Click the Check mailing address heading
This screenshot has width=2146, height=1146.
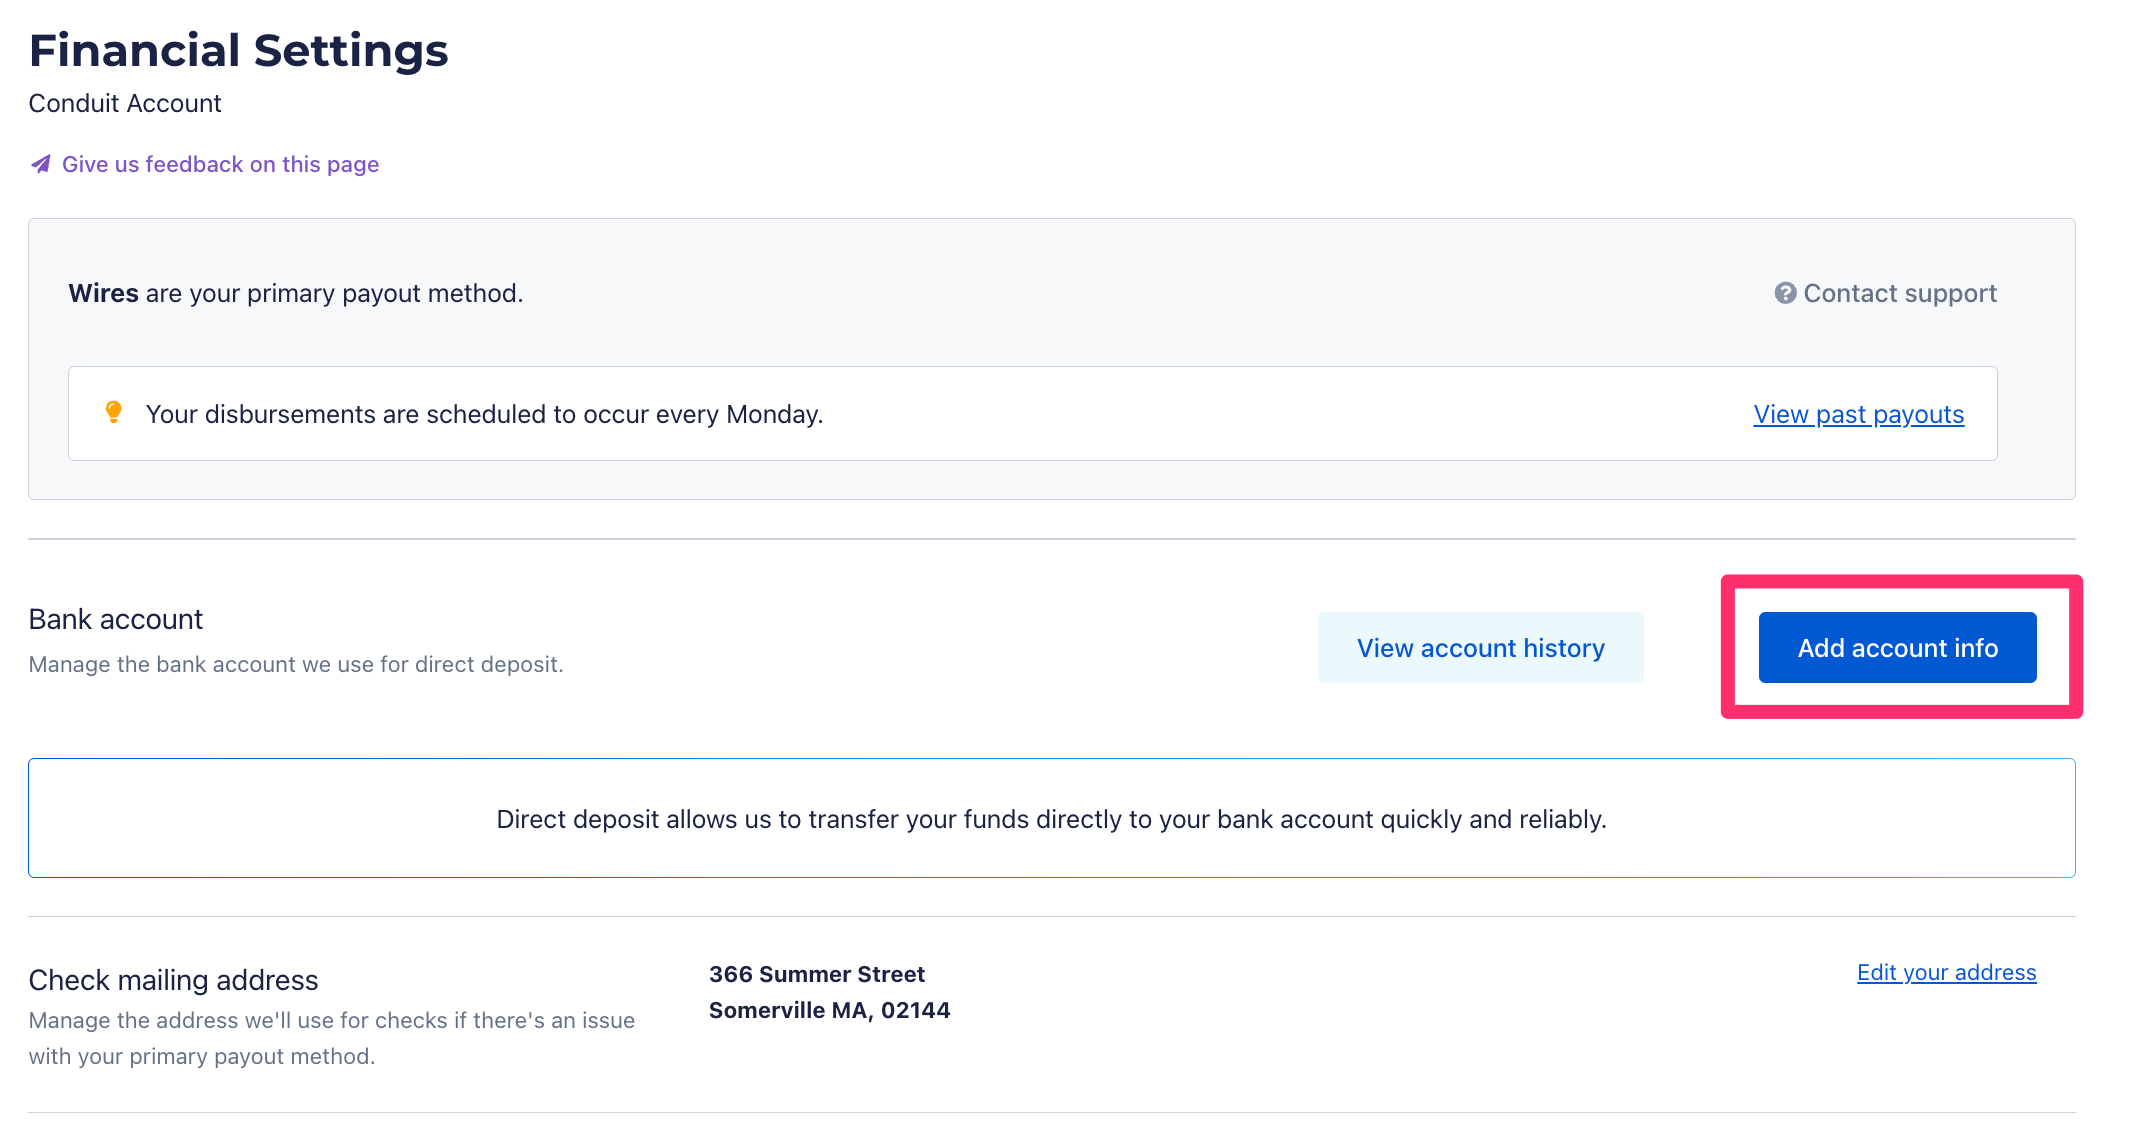pyautogui.click(x=173, y=980)
